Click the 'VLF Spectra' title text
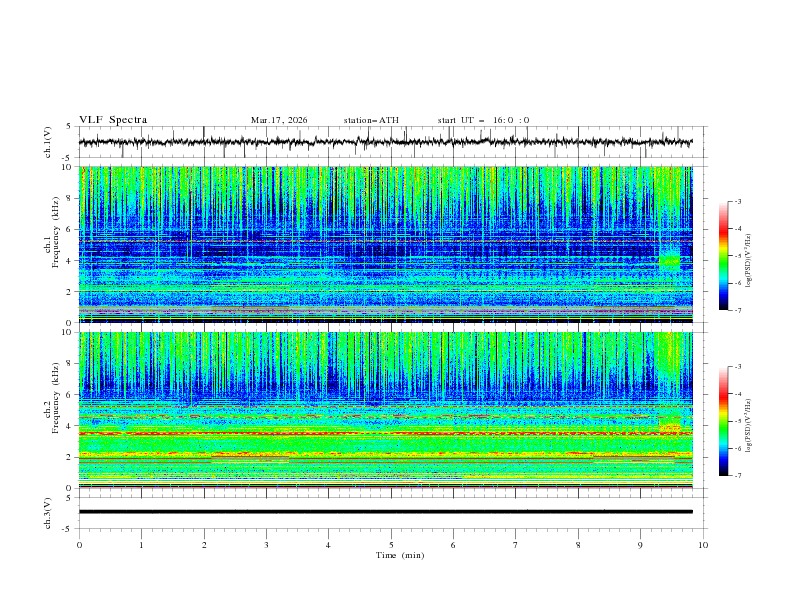Viewport: 792px width, 612px height. coord(113,120)
